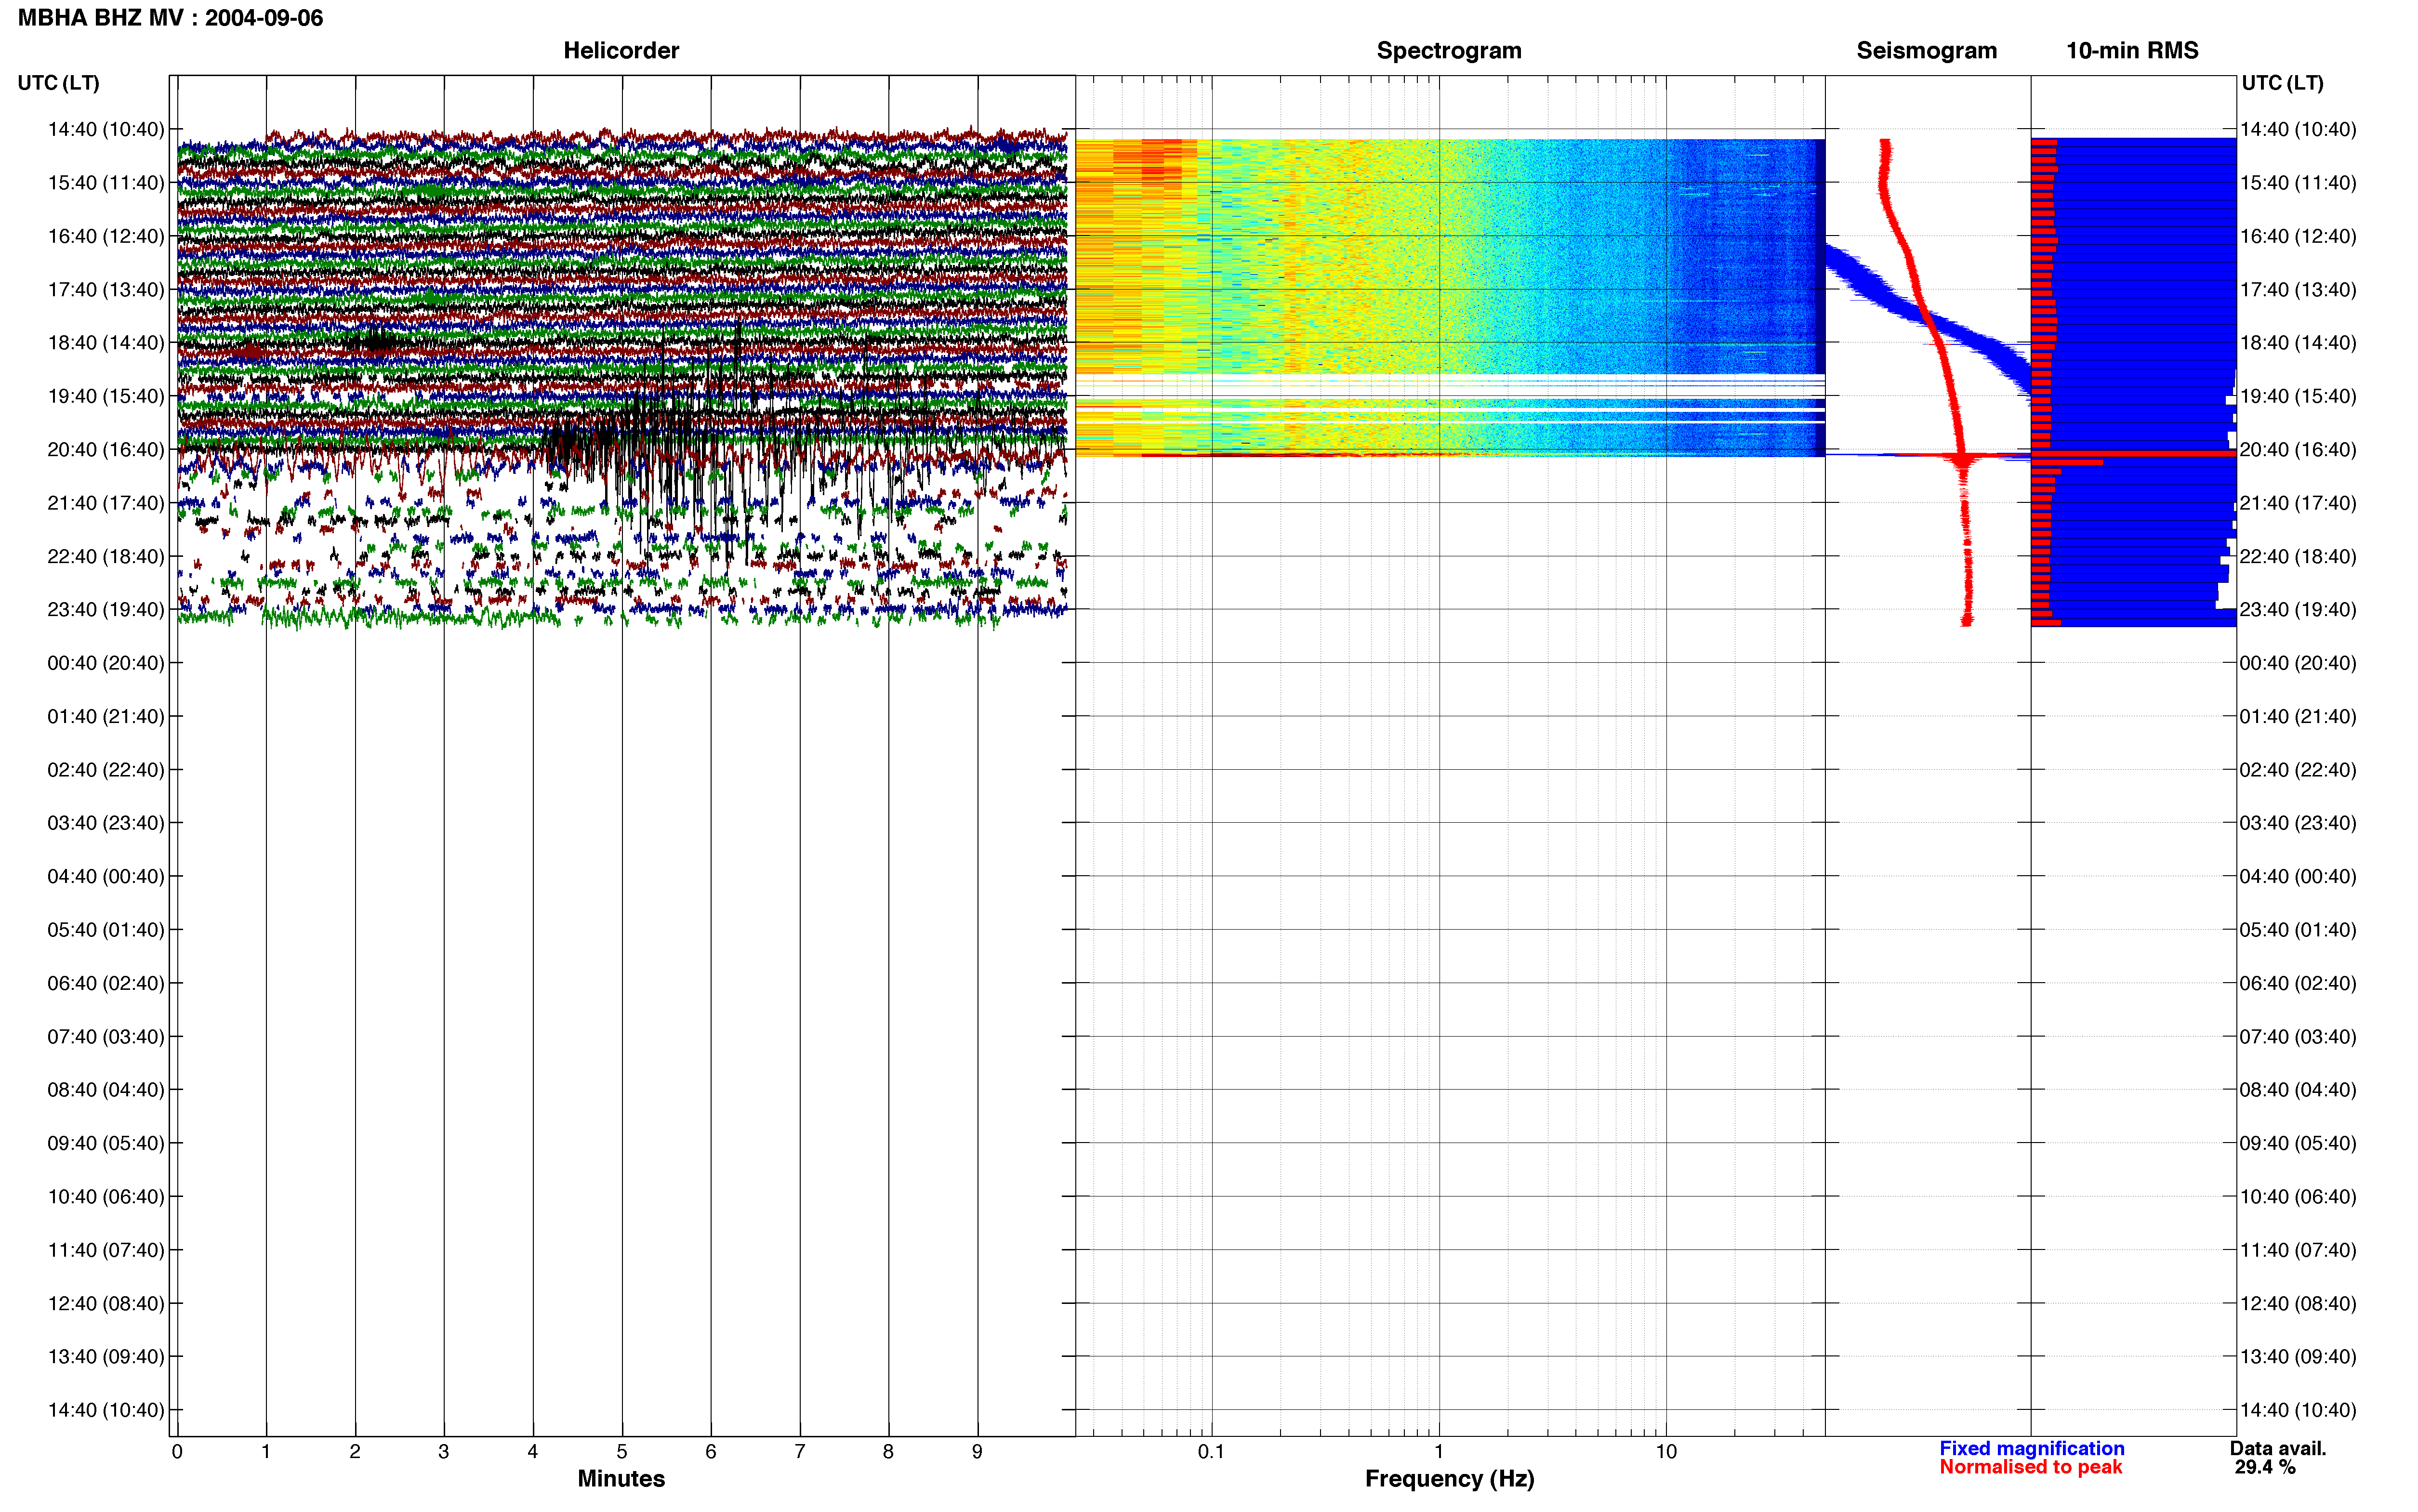Click the 'Spectrogram' panel heading
2418x1512 pixels.
[1449, 50]
